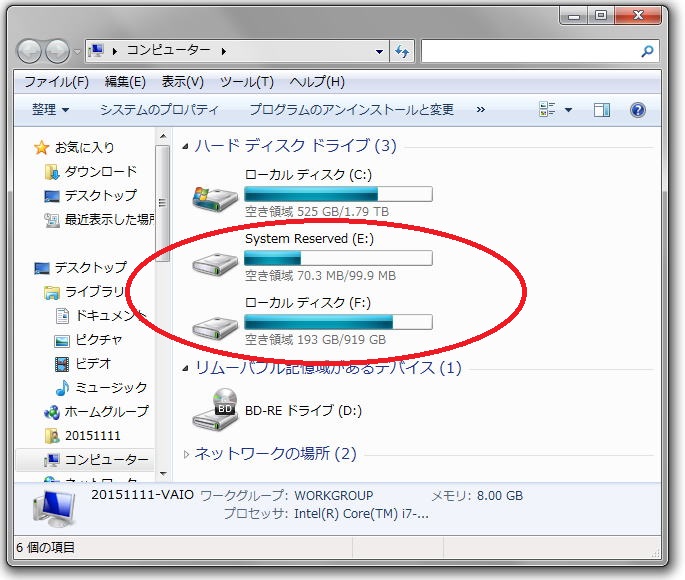The image size is (685, 580).
Task: Click the Back navigation arrow button
Action: [30, 51]
